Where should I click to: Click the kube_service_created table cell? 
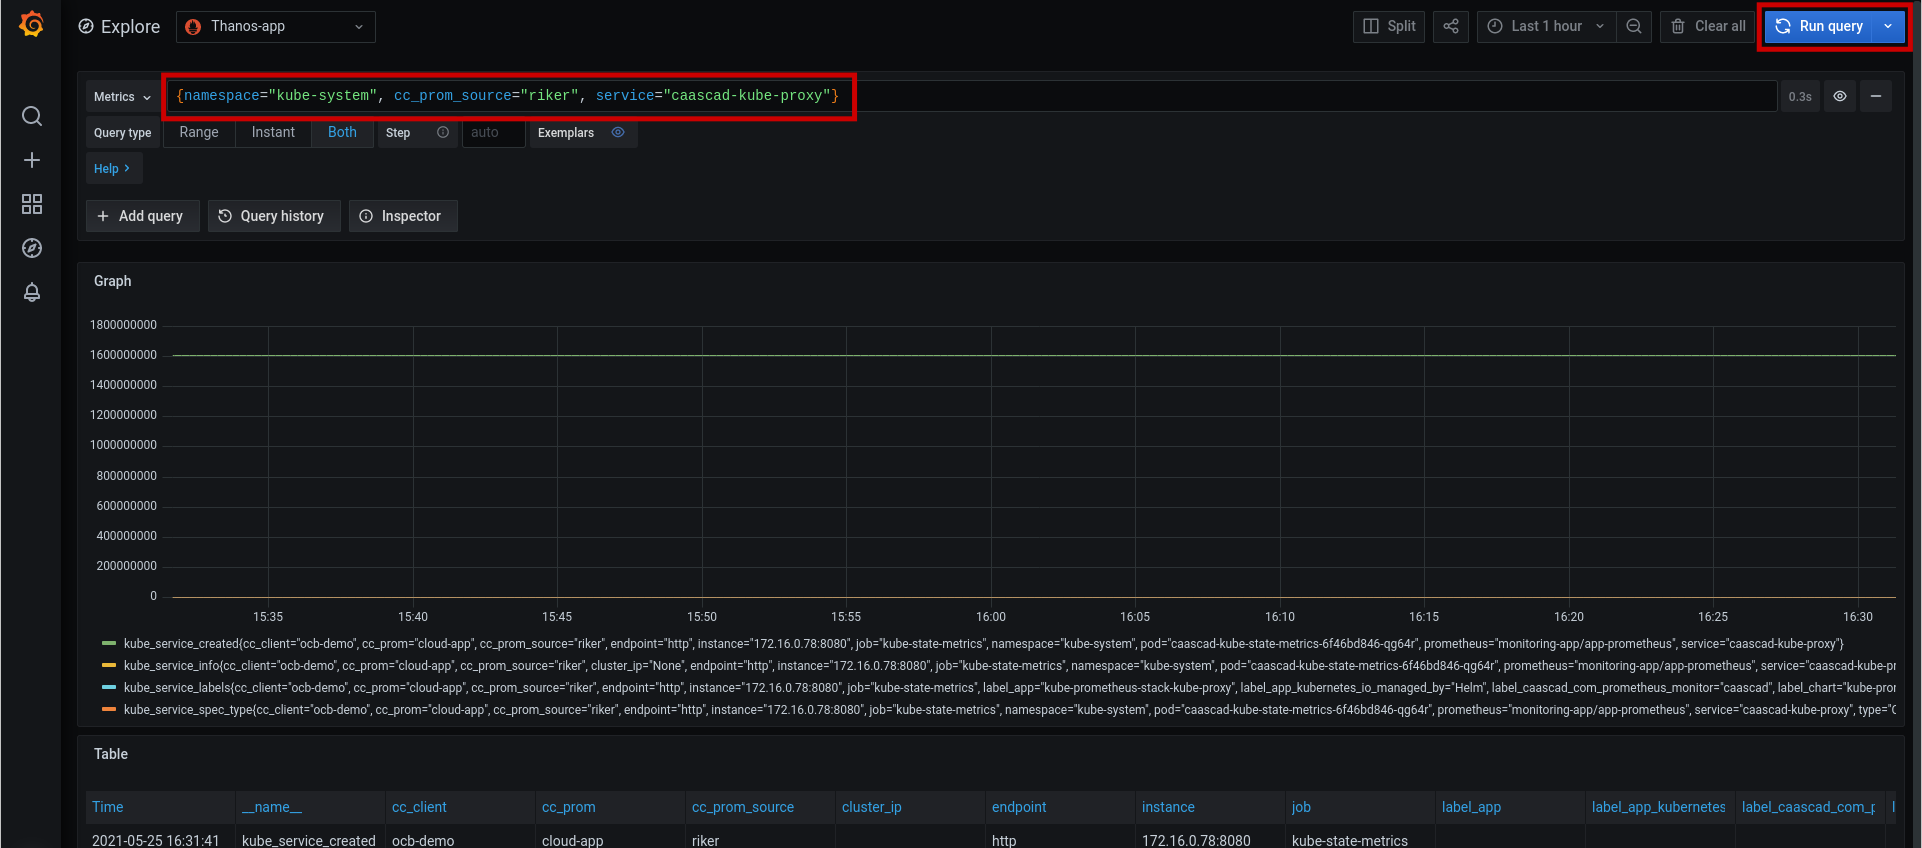(x=309, y=840)
